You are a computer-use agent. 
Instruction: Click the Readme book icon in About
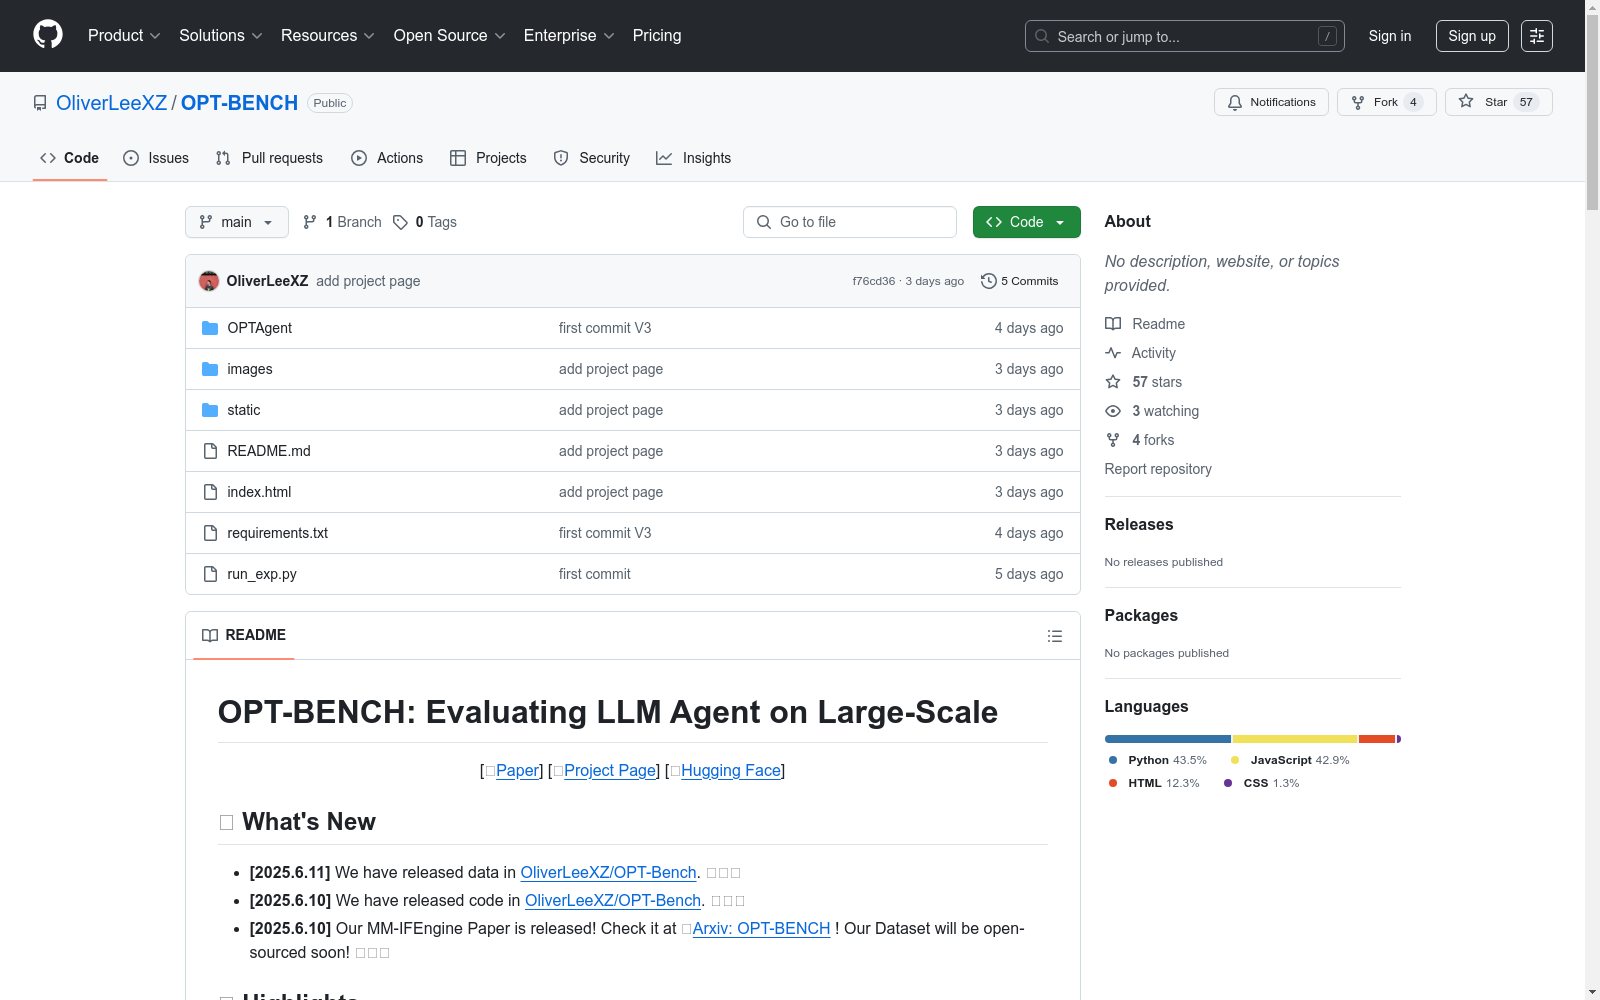pyautogui.click(x=1113, y=324)
